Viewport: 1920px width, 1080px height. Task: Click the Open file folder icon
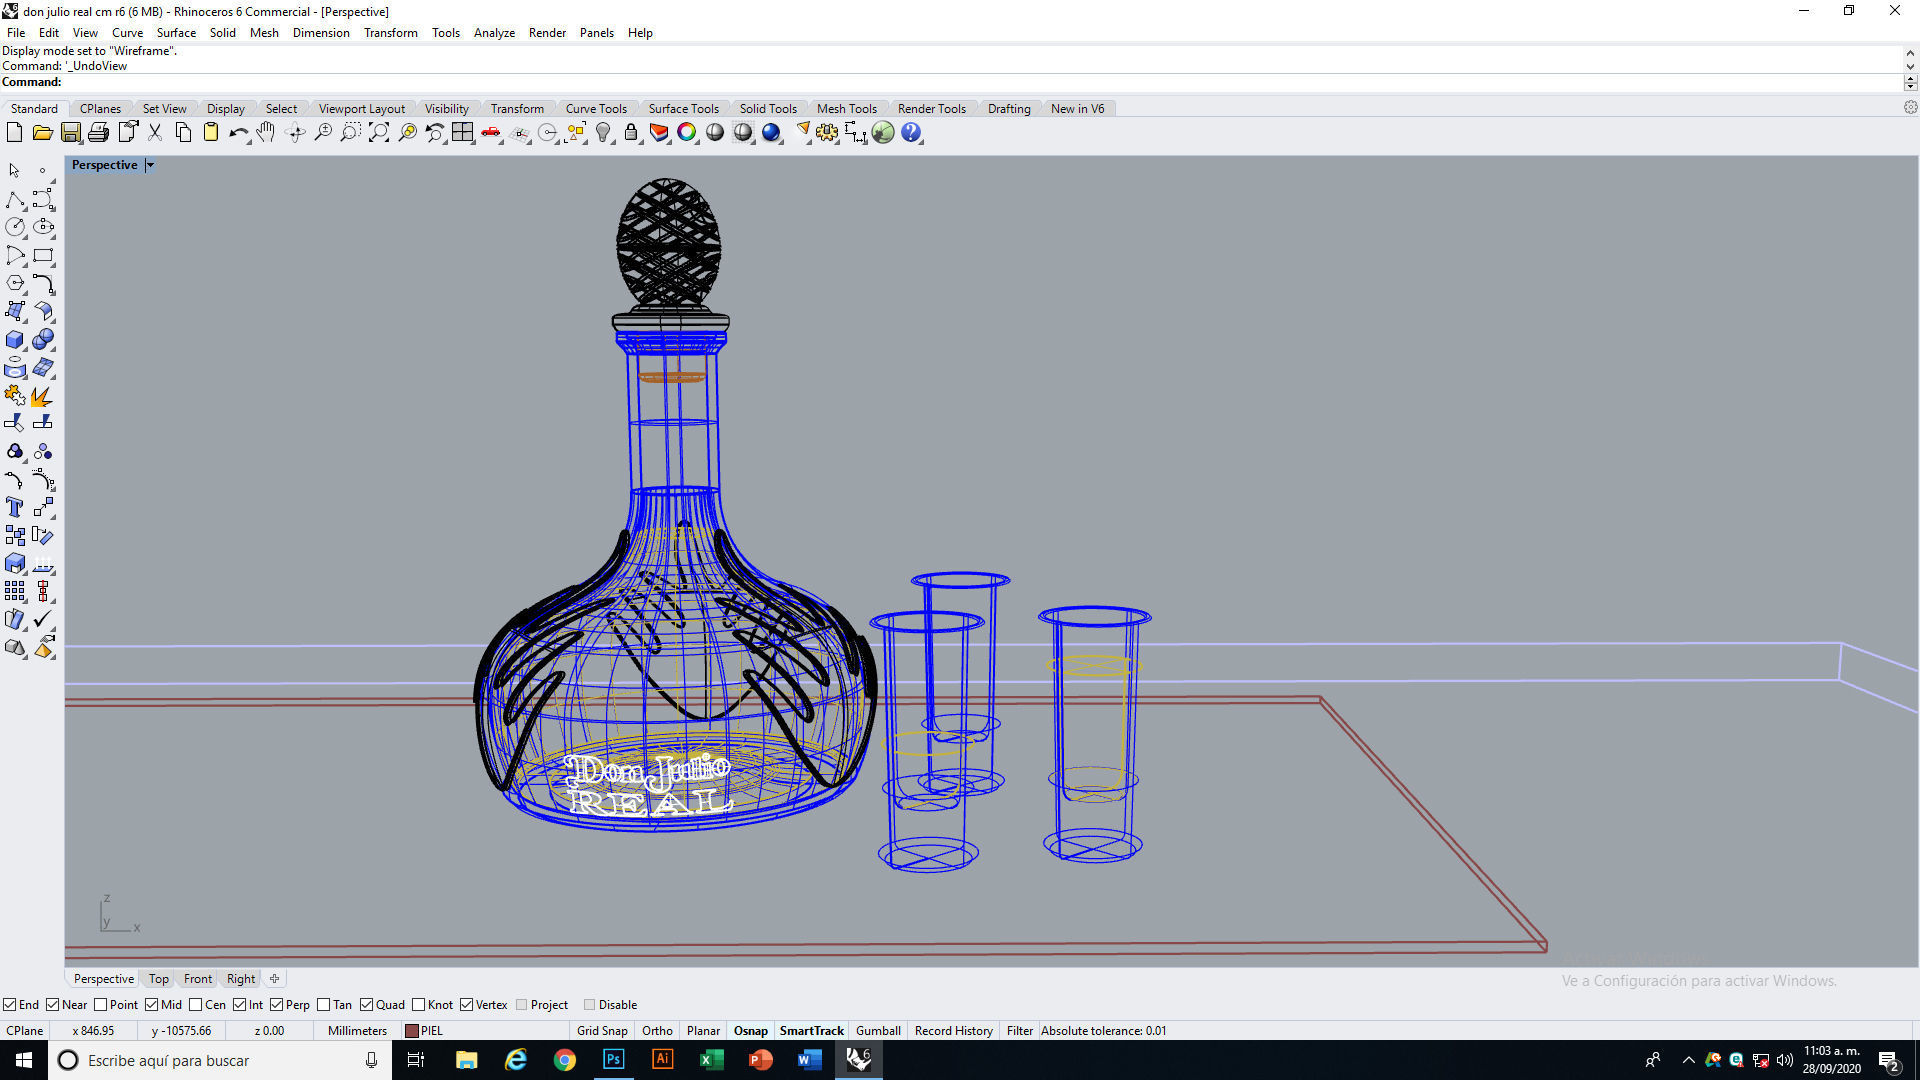(42, 133)
